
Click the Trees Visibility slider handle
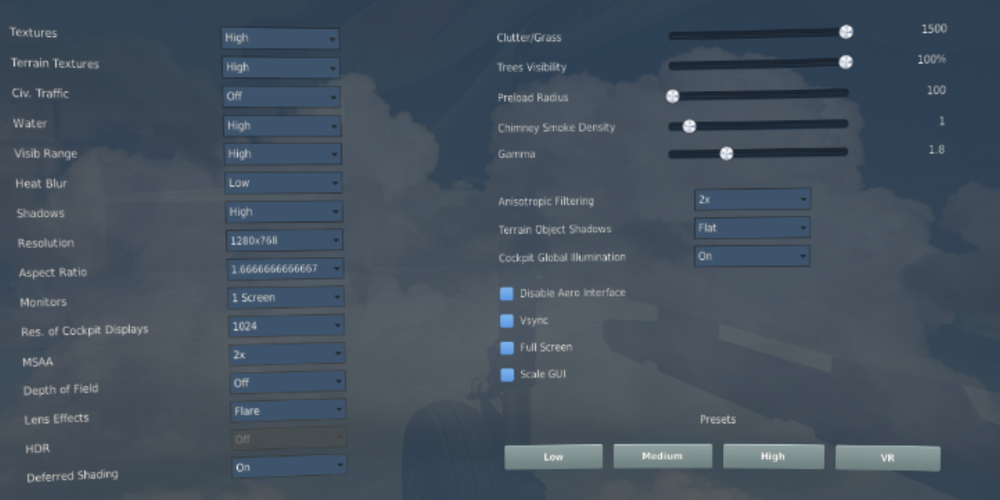[x=846, y=62]
